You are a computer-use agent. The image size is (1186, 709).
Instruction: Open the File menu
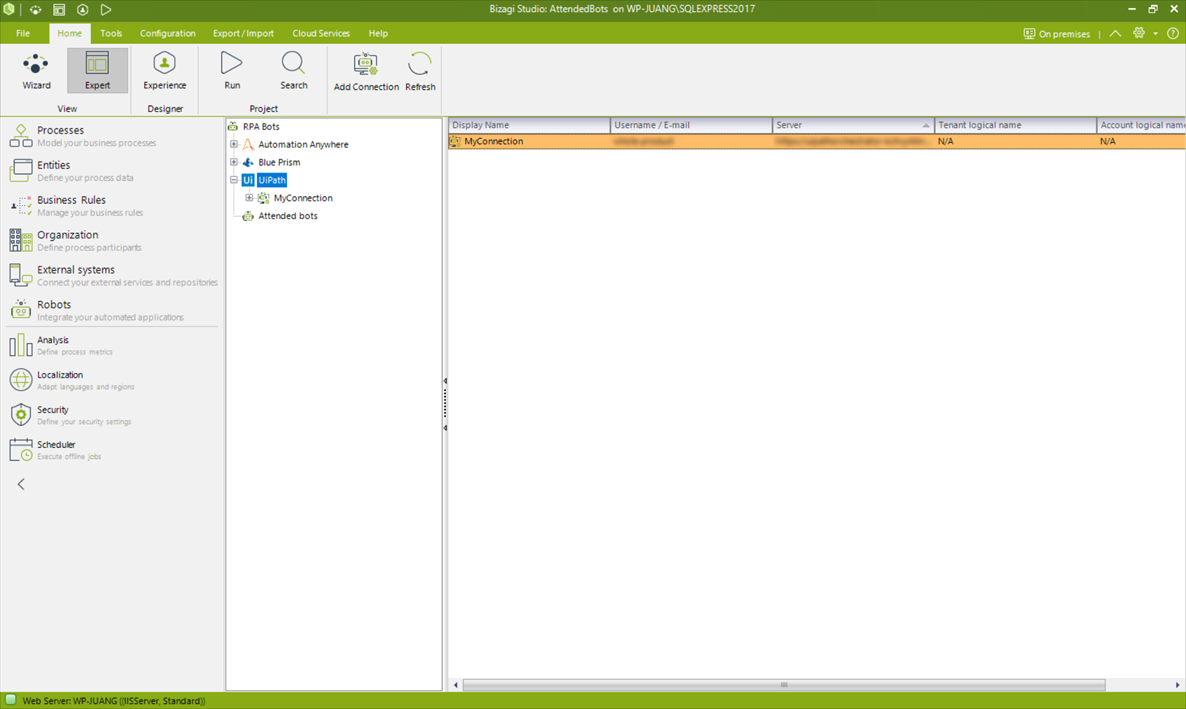[x=23, y=33]
